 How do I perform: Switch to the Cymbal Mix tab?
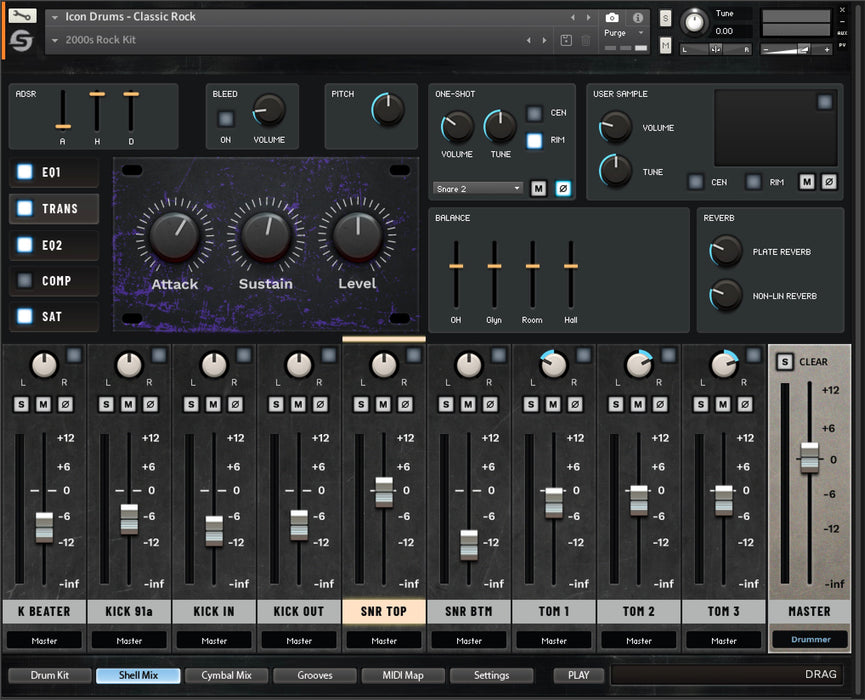pyautogui.click(x=226, y=675)
